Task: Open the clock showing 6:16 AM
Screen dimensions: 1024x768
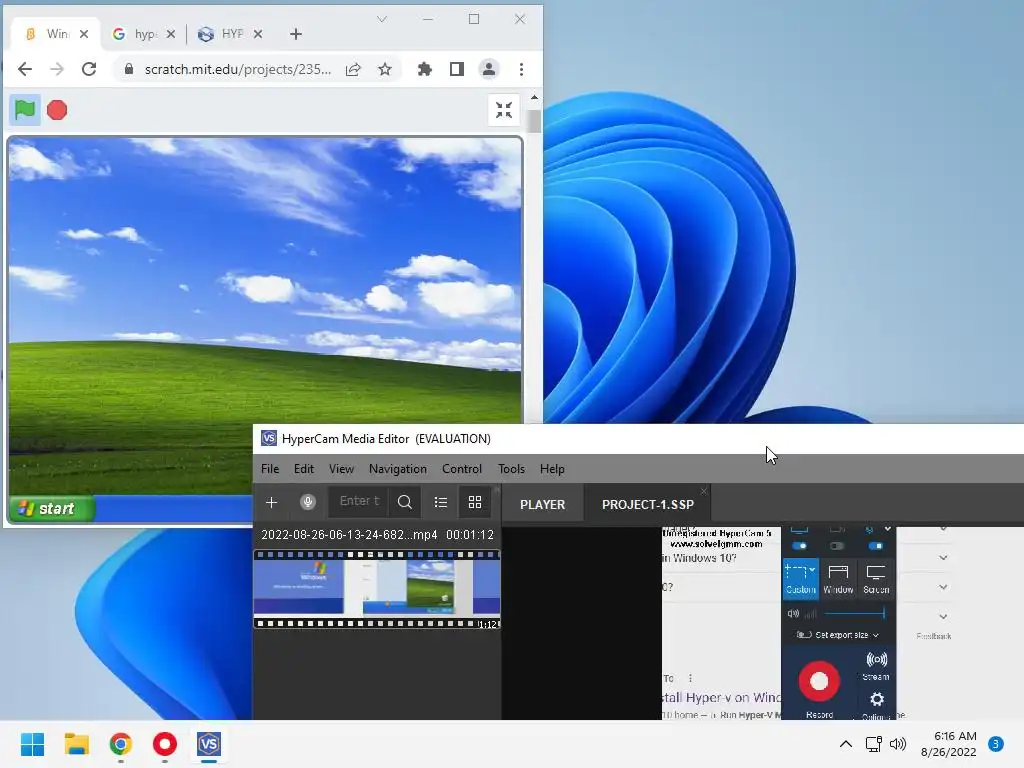Action: (948, 744)
